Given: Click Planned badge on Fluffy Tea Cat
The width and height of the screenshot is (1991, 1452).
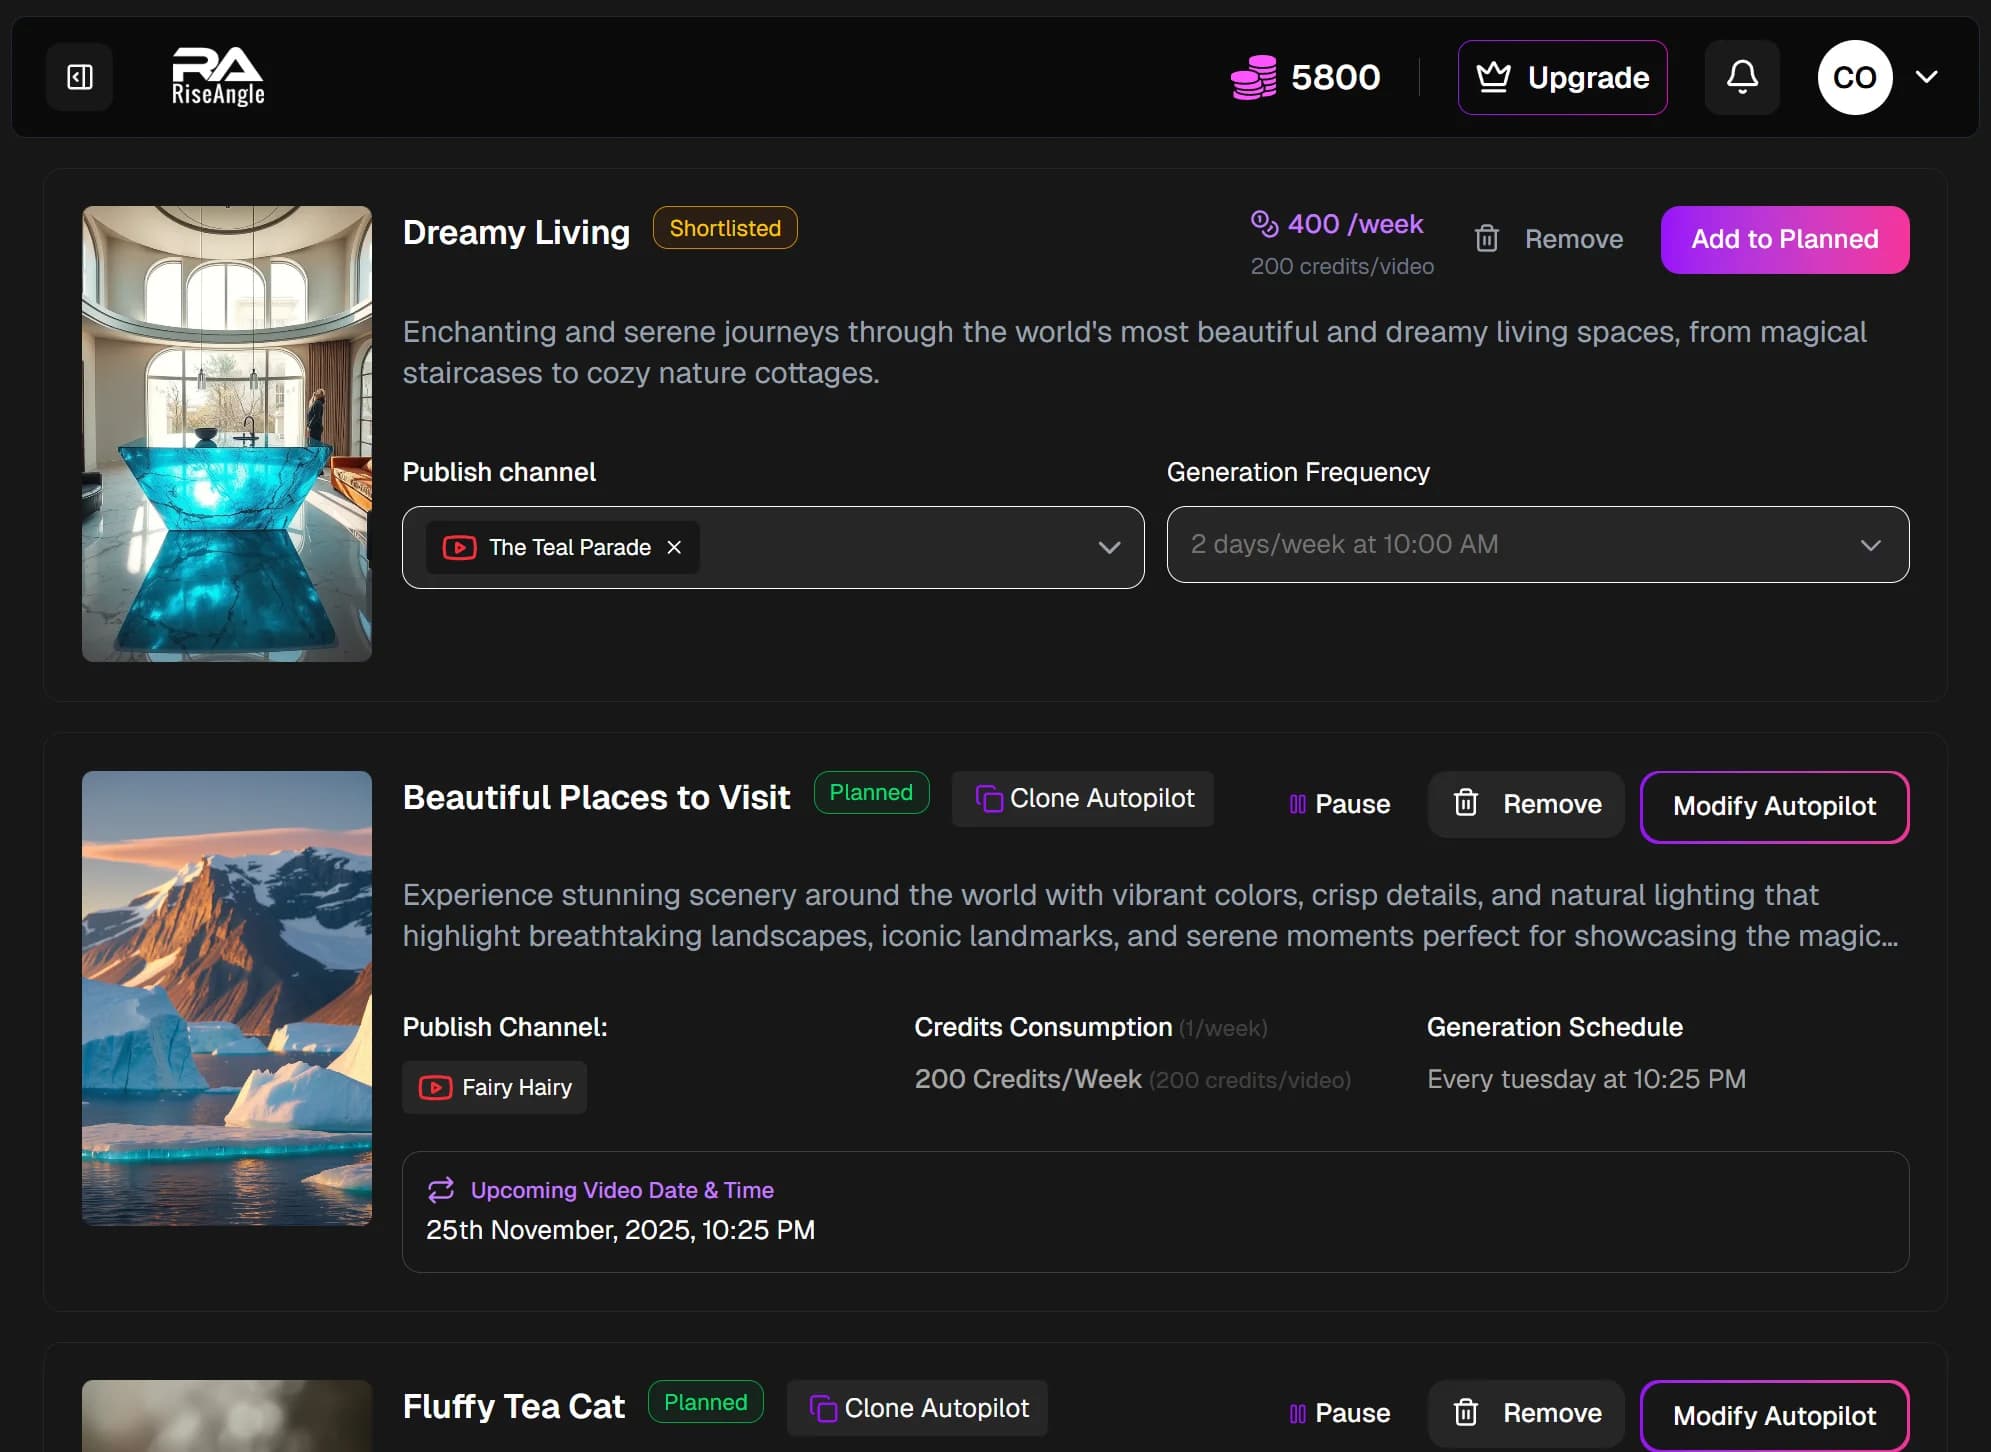Looking at the screenshot, I should [706, 1402].
